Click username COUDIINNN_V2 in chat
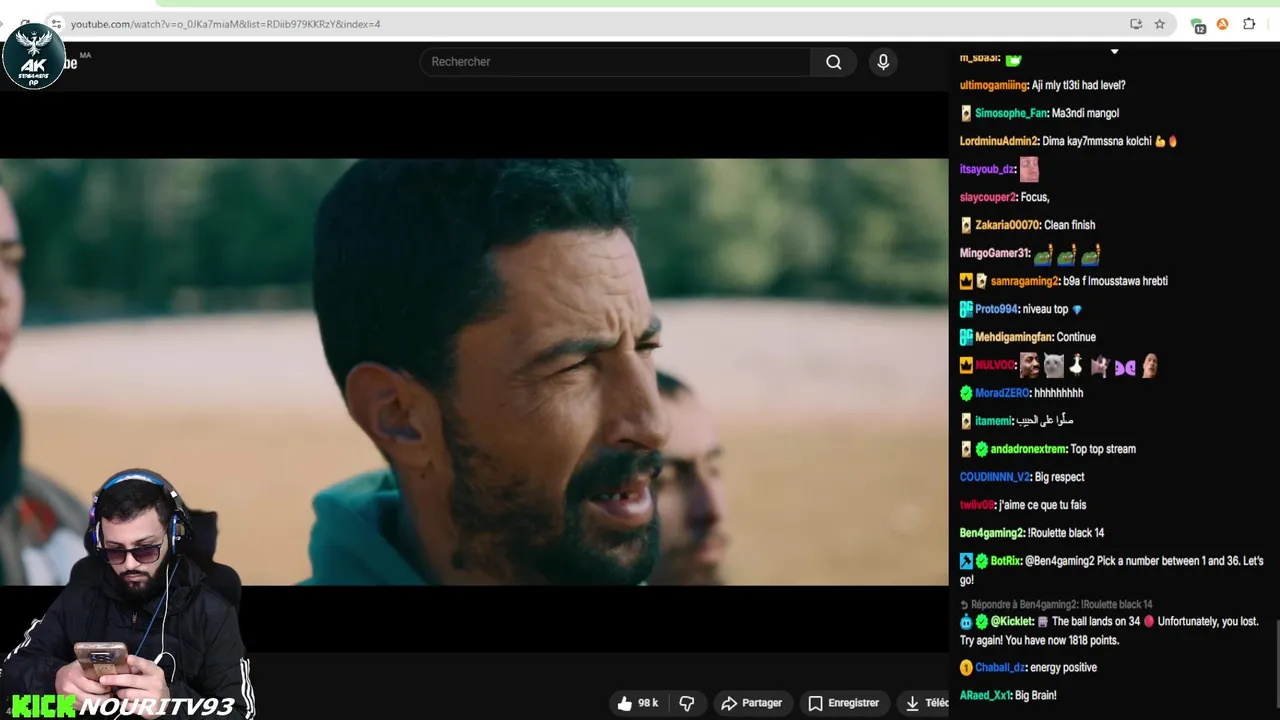 click(x=994, y=477)
